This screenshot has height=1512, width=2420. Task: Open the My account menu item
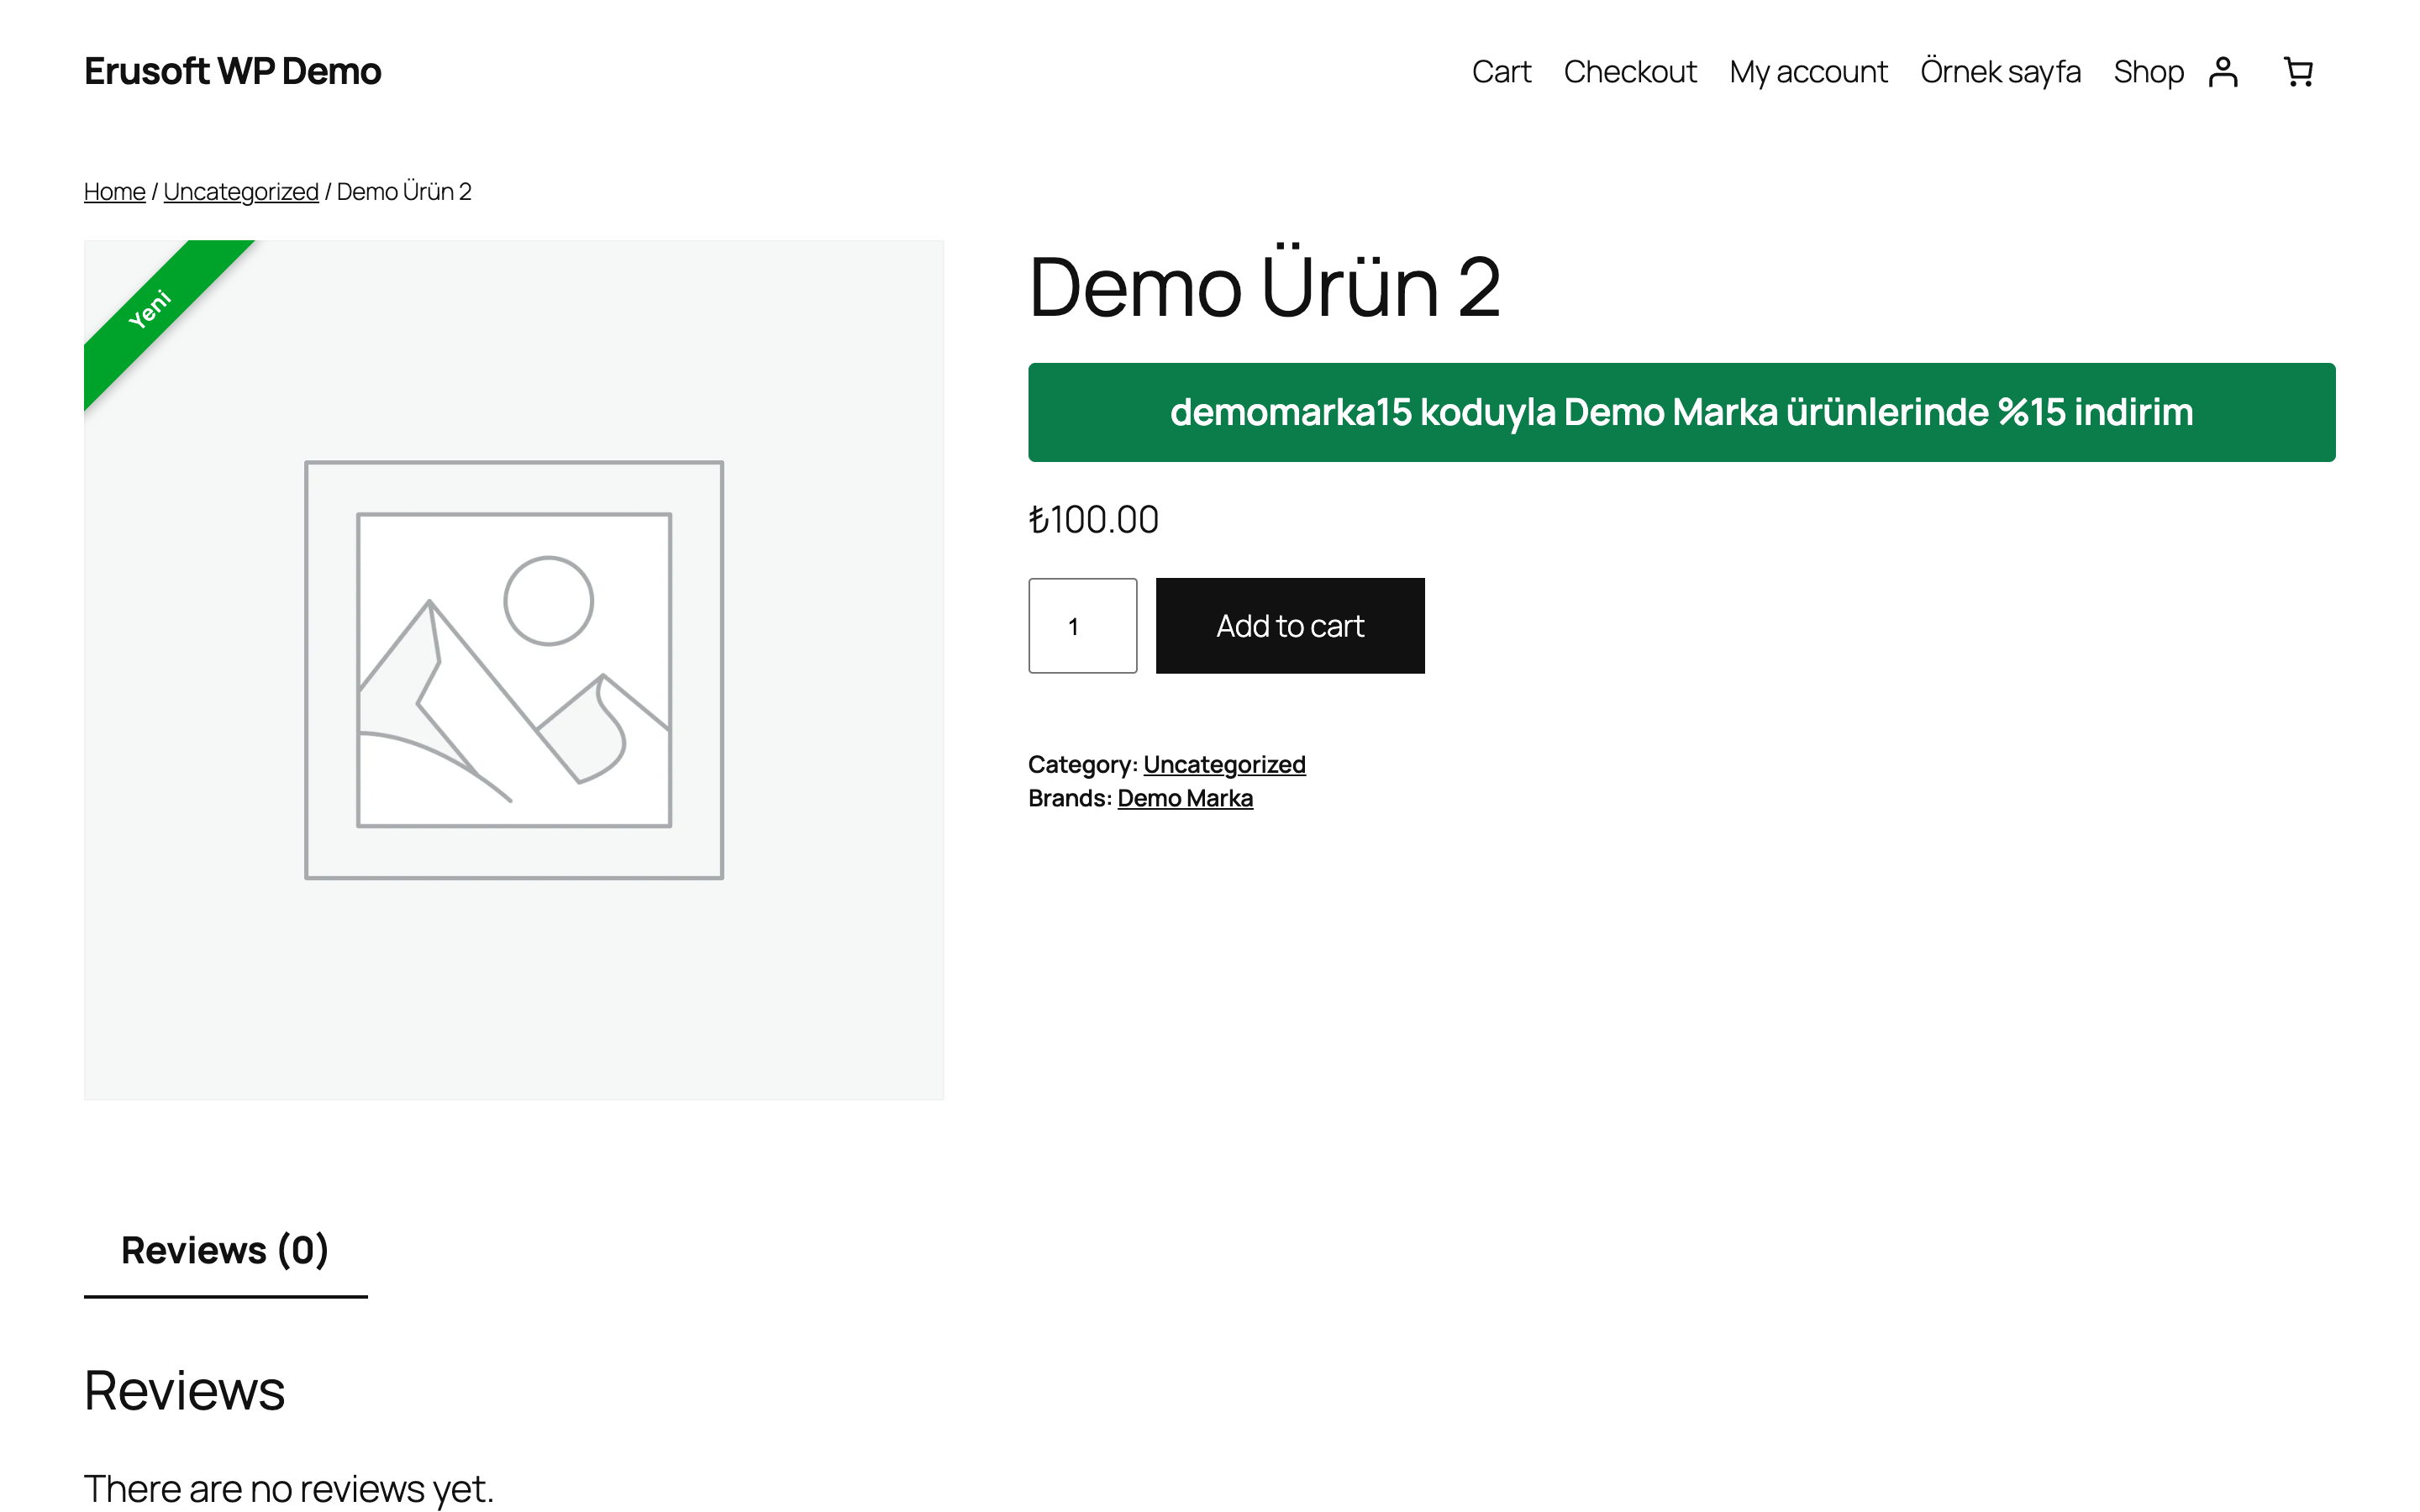click(1808, 72)
